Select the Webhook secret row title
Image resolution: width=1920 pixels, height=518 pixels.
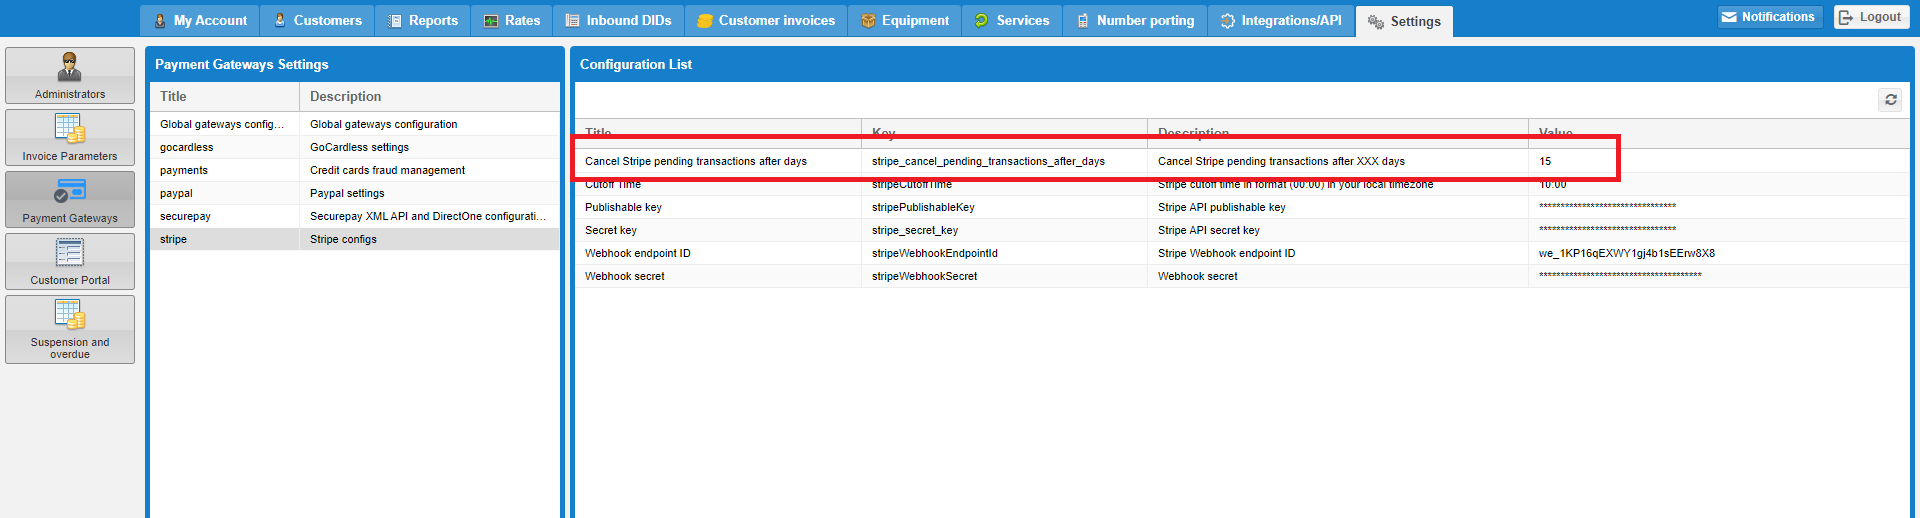point(625,276)
